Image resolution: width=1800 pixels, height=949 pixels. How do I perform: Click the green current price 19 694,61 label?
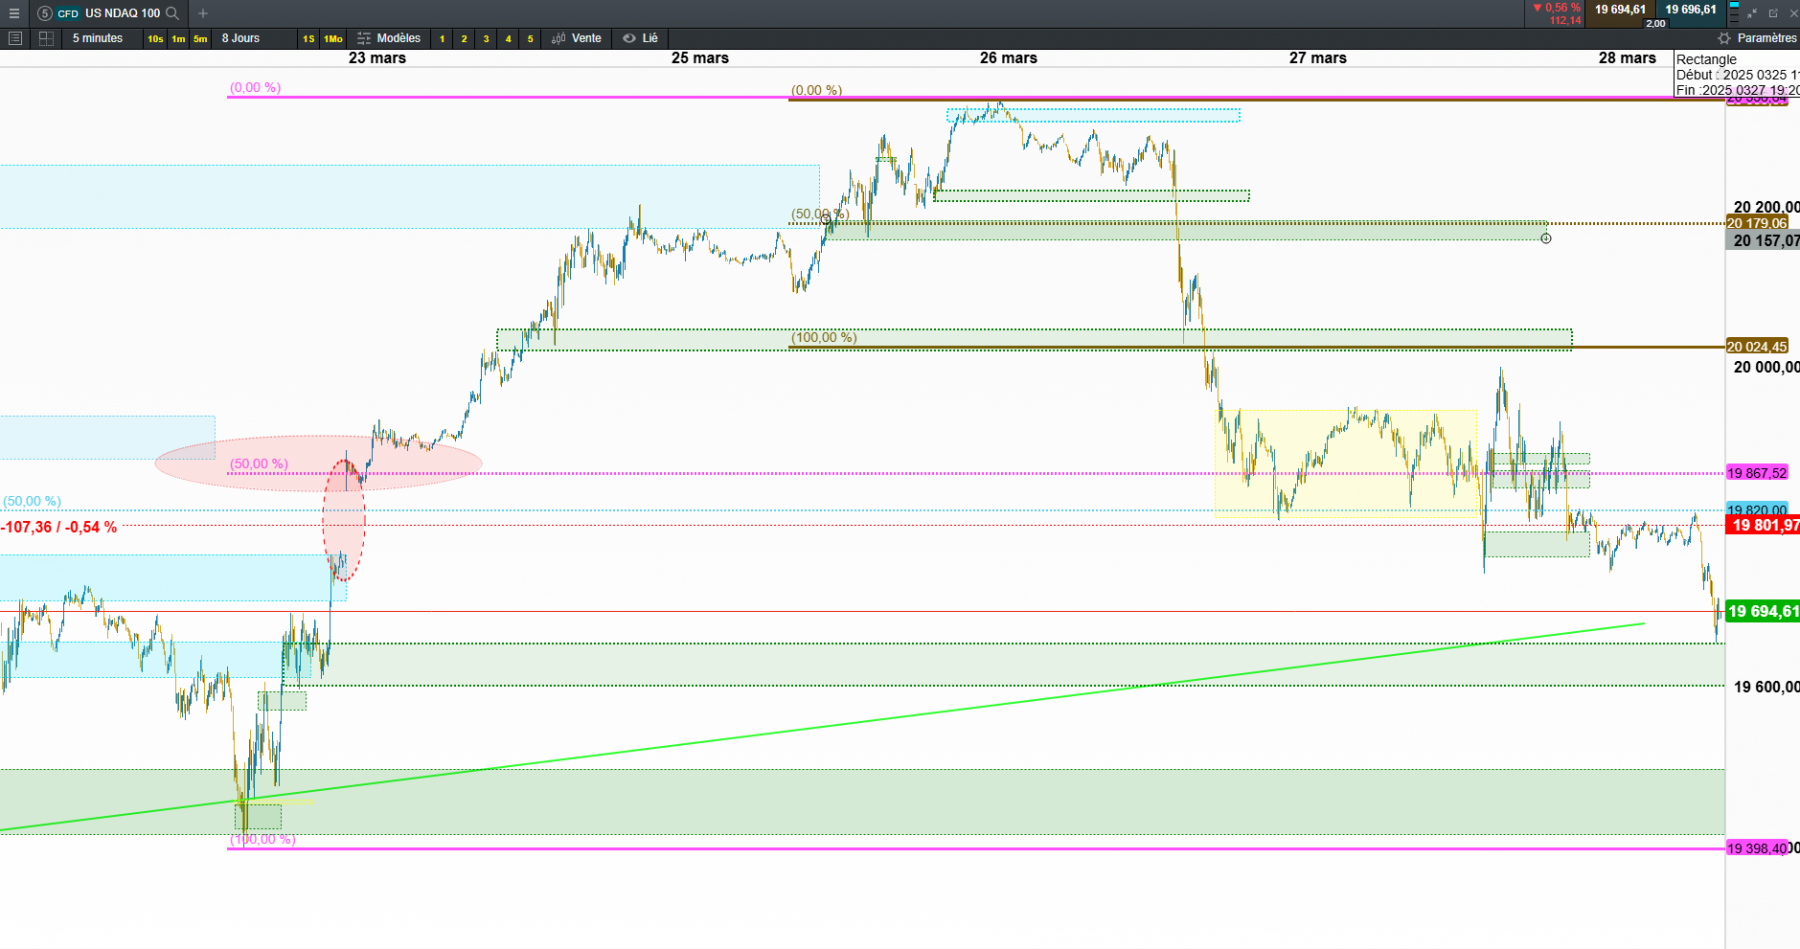point(1763,611)
